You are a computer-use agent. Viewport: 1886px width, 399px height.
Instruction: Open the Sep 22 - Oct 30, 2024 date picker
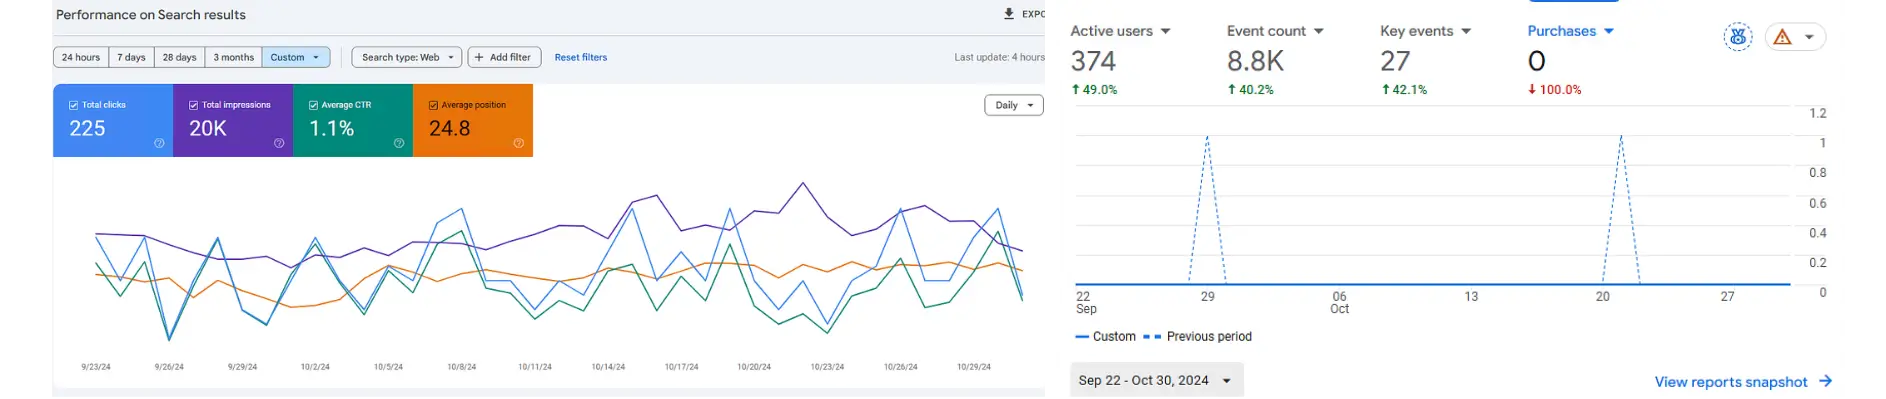pyautogui.click(x=1156, y=380)
